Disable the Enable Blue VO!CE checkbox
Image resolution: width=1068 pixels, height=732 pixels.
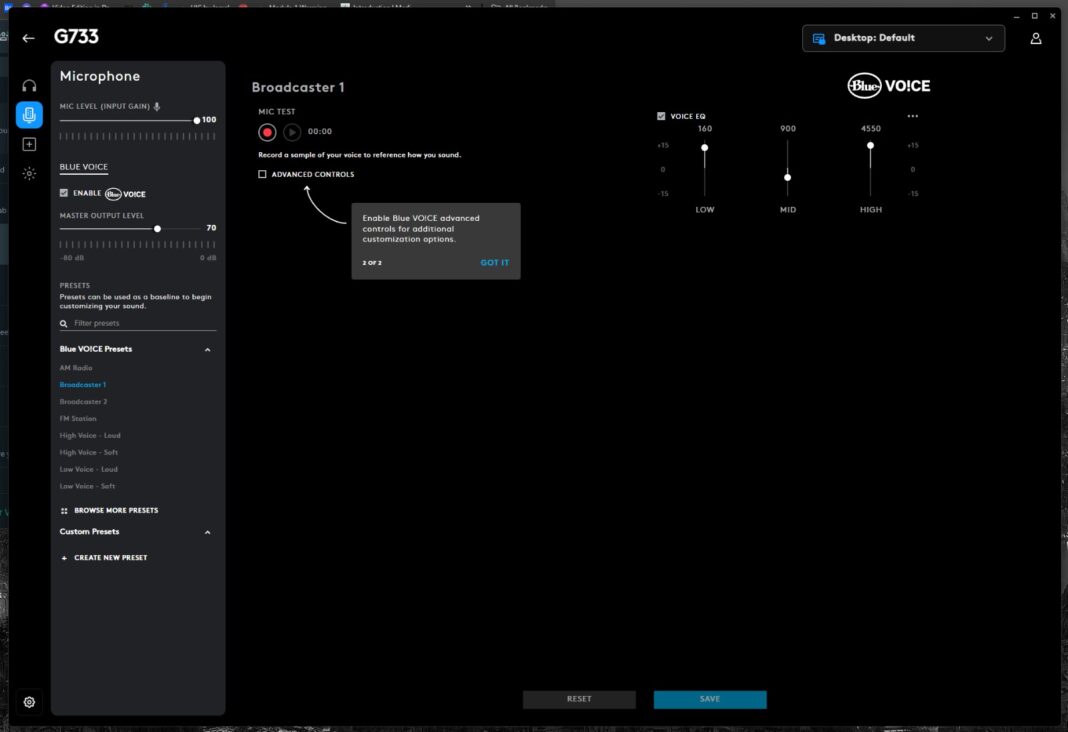(64, 193)
